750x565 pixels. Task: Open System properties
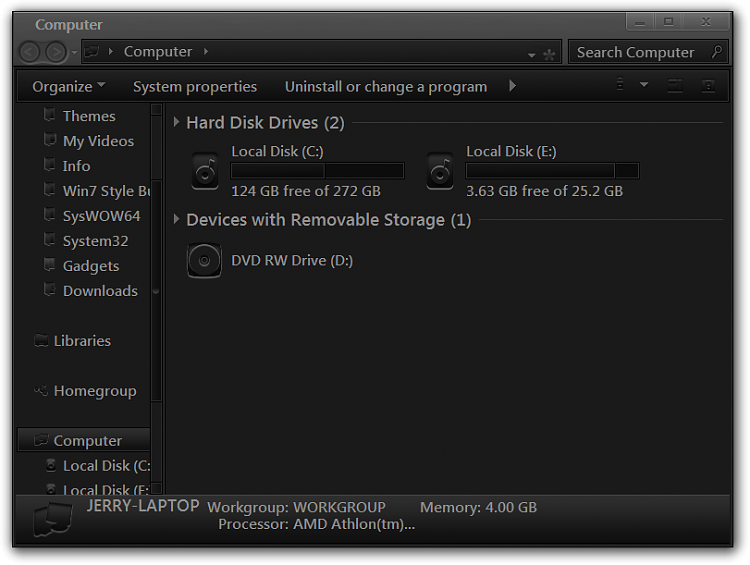pos(195,87)
